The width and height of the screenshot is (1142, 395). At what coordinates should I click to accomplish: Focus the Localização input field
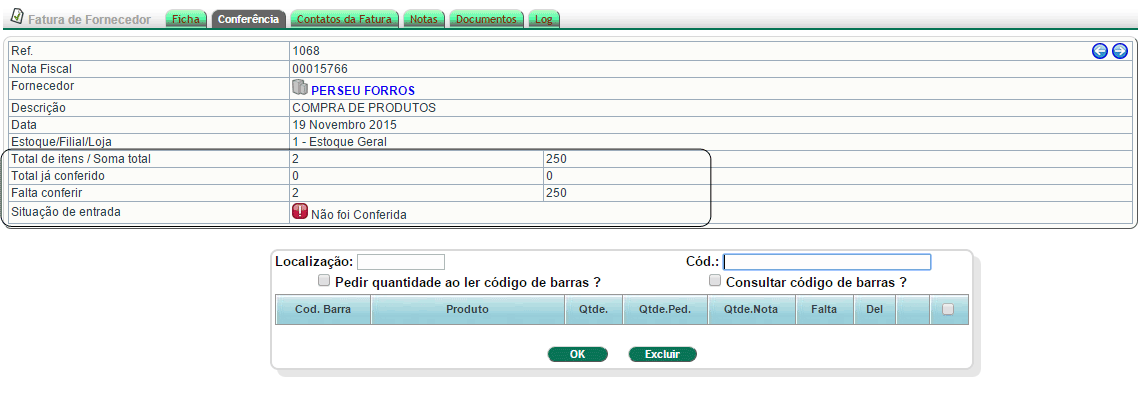401,262
